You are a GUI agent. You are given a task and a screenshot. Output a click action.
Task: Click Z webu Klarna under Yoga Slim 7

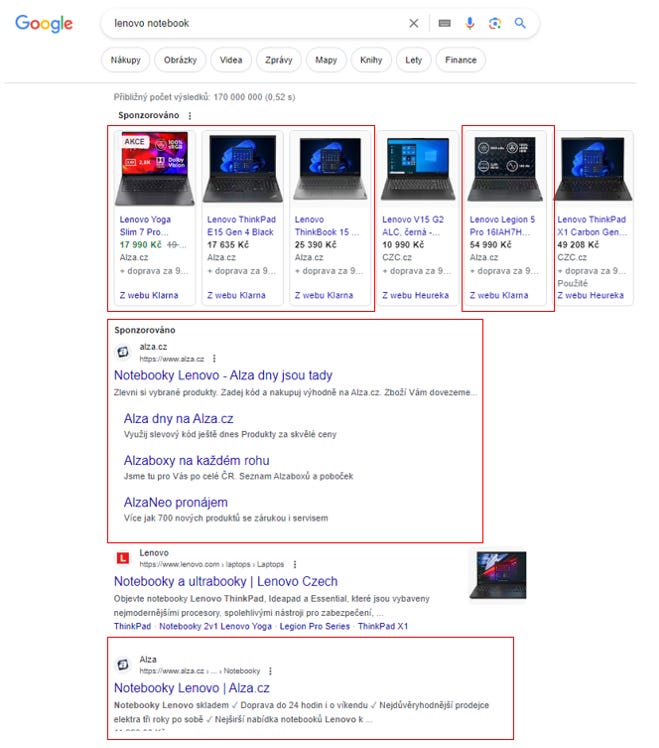click(x=149, y=295)
